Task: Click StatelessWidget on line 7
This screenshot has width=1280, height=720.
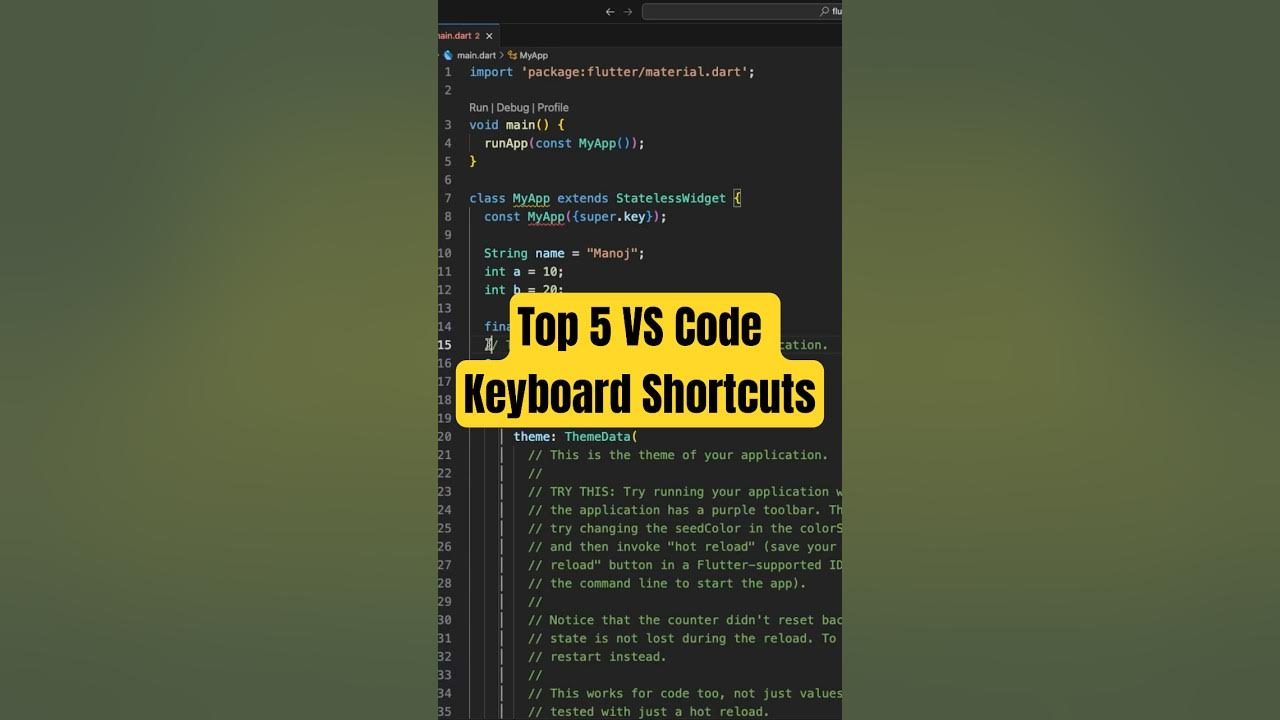Action: pos(671,198)
